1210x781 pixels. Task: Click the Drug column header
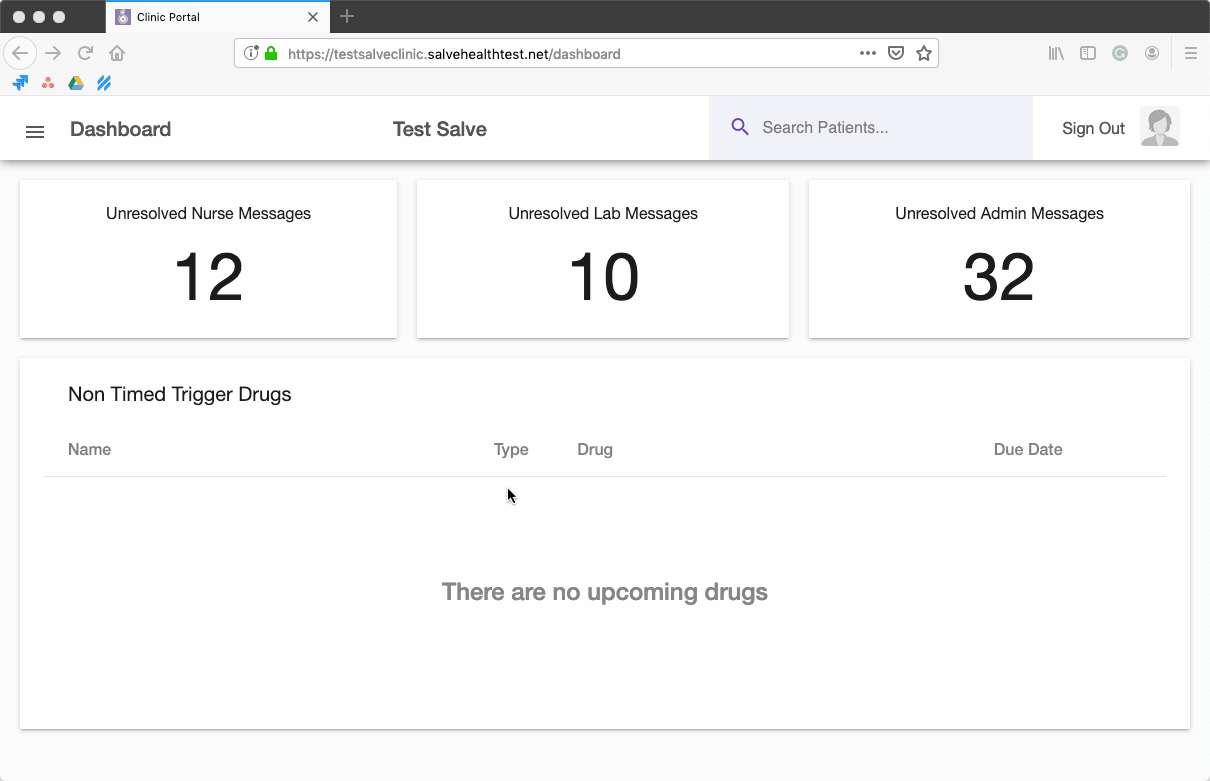coord(595,449)
